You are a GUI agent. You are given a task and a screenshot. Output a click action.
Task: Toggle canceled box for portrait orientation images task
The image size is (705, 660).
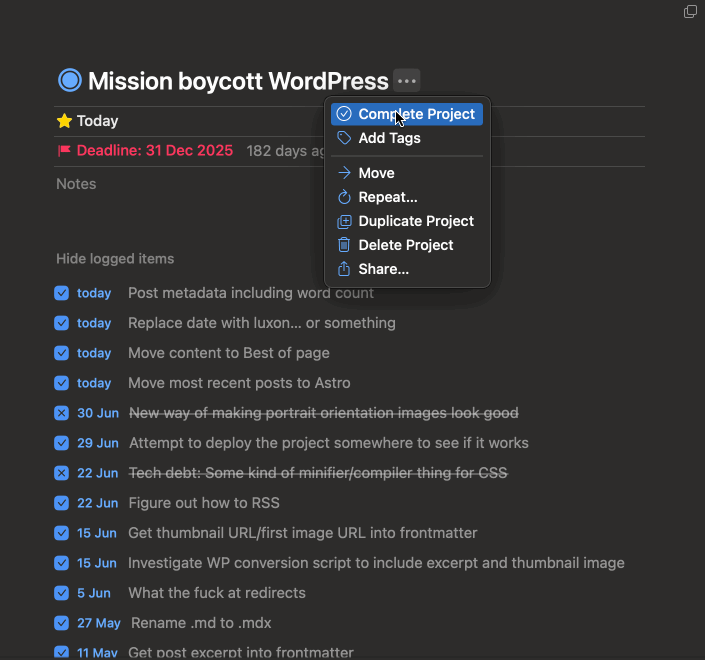click(62, 413)
